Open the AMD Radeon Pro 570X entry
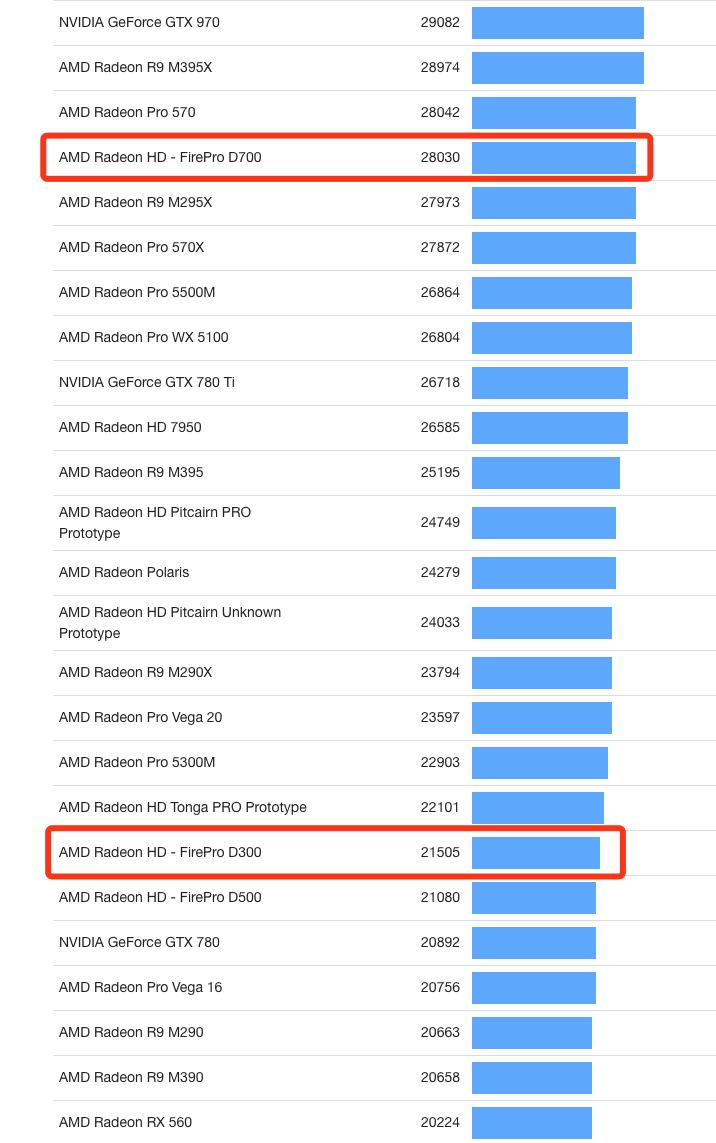 131,247
